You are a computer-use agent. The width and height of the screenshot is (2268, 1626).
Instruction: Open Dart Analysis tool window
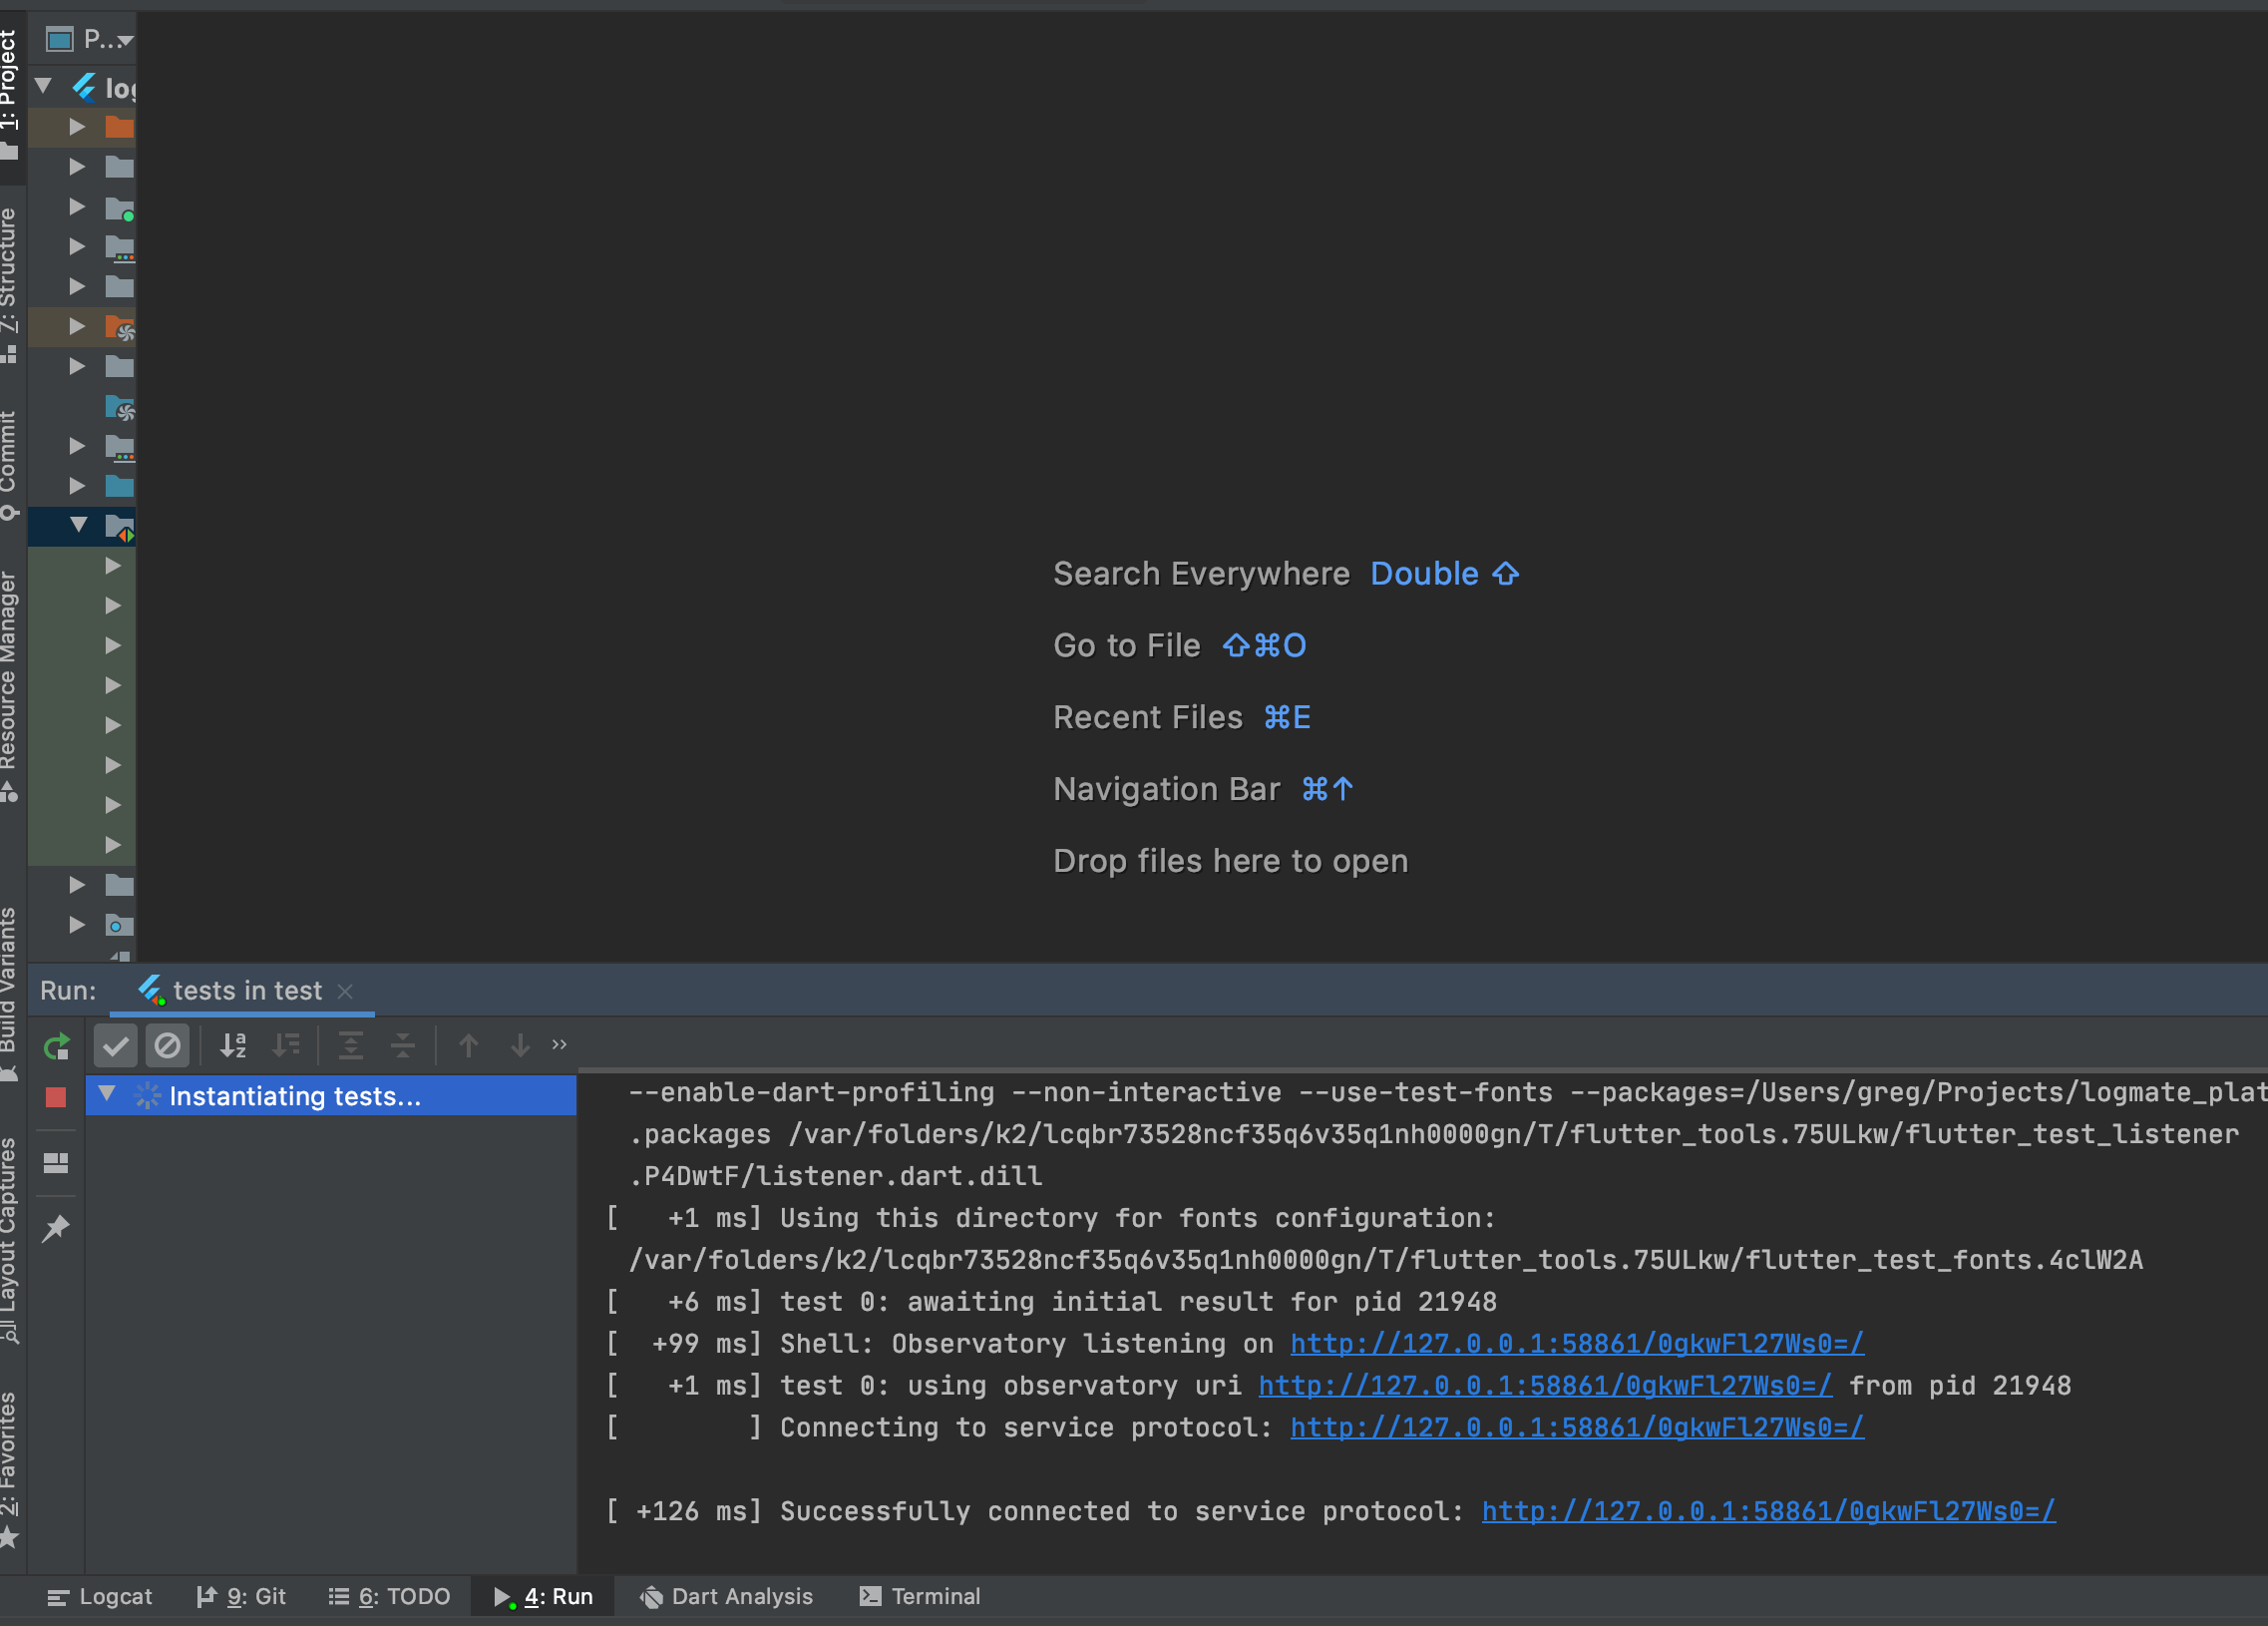click(726, 1596)
